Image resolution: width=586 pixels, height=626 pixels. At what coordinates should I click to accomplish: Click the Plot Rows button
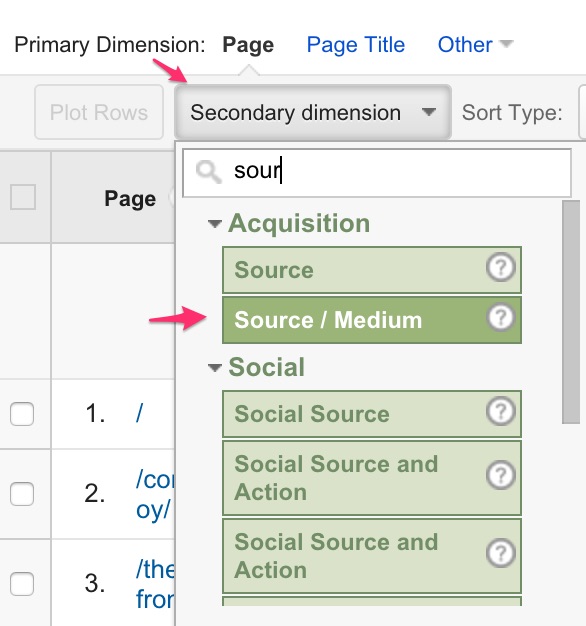[99, 112]
